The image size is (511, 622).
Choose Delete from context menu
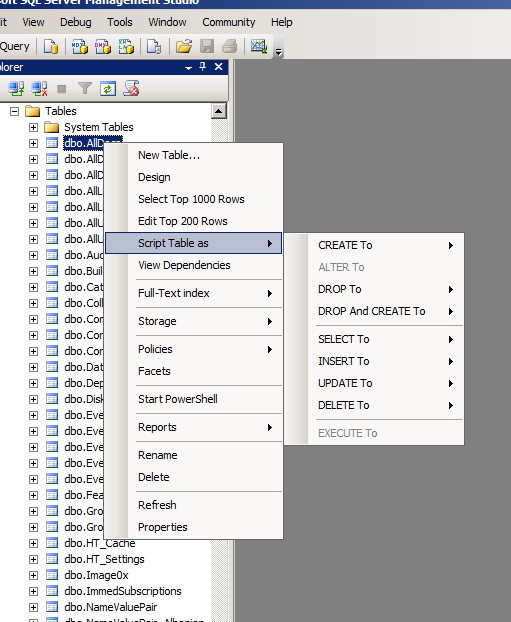click(194, 477)
